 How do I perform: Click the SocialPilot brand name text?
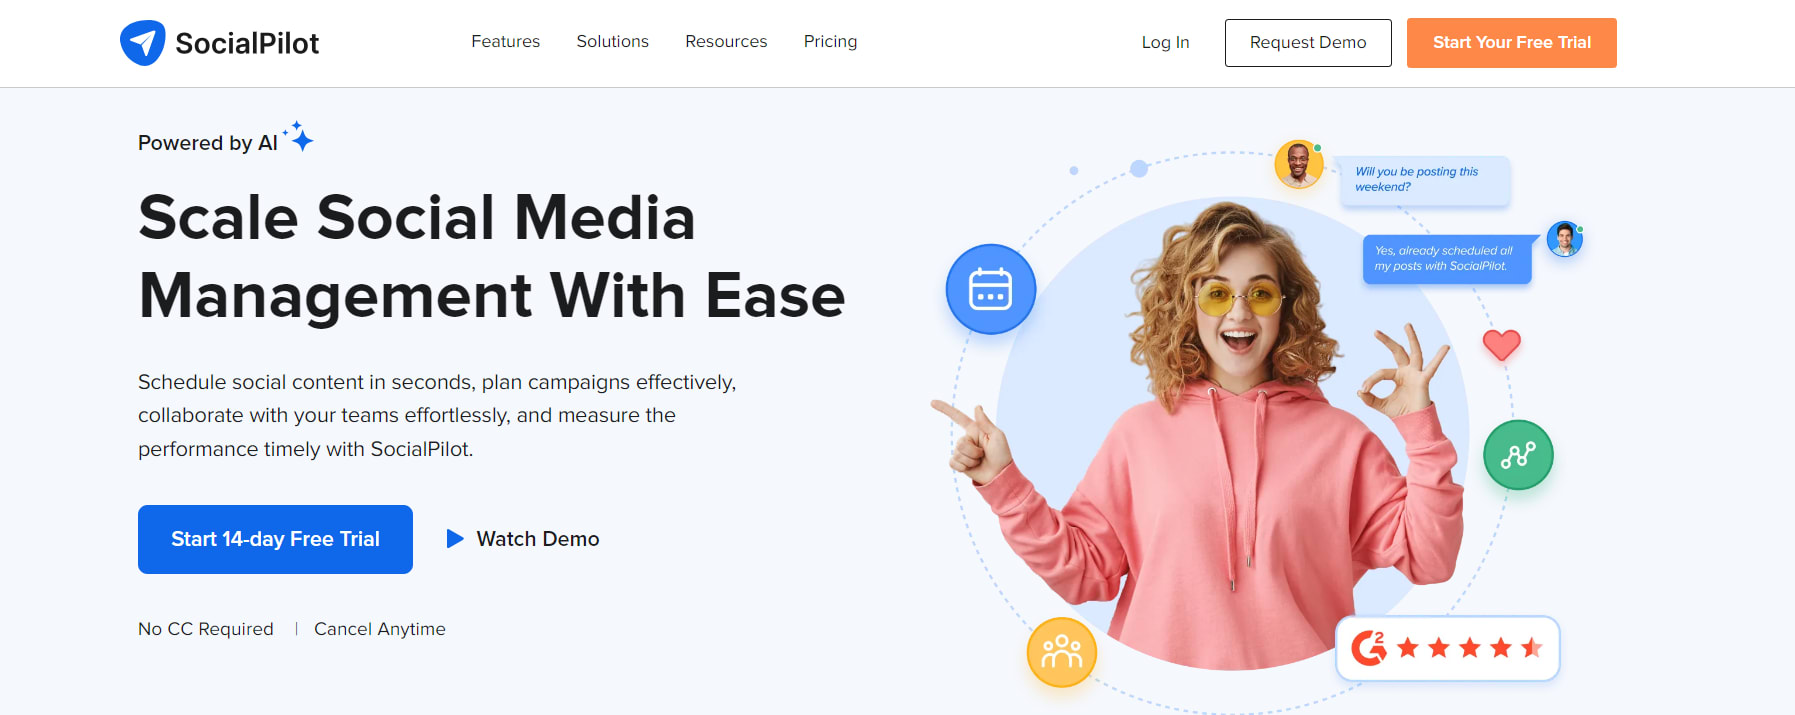tap(247, 43)
